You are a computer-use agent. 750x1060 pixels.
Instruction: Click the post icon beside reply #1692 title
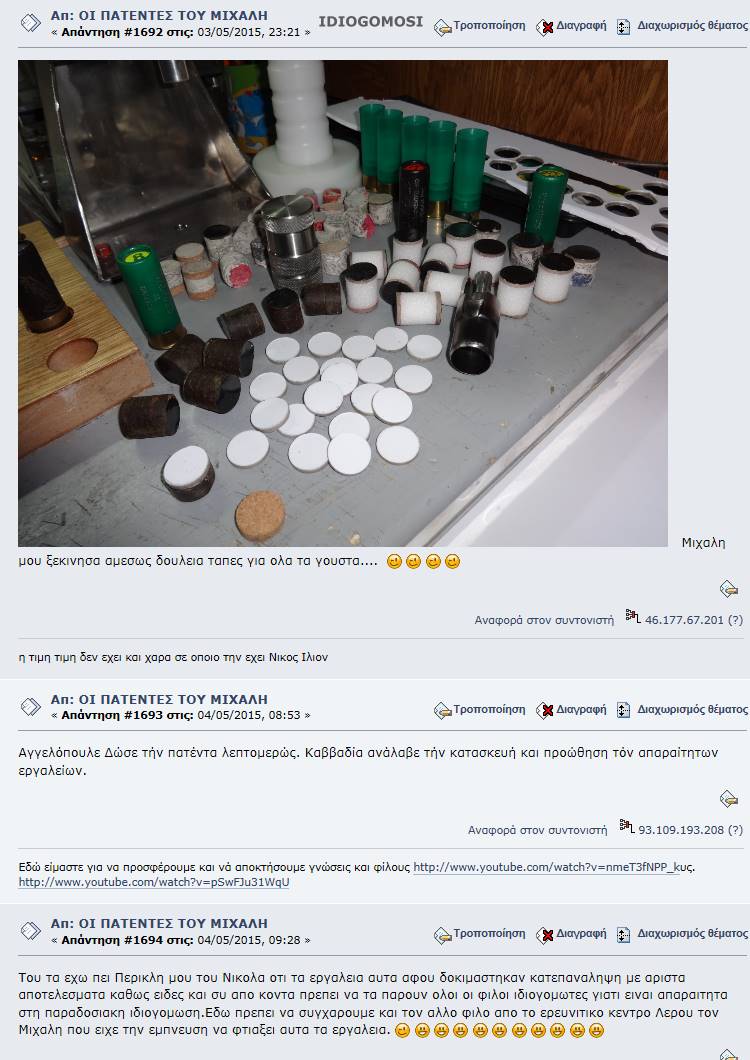coord(30,23)
